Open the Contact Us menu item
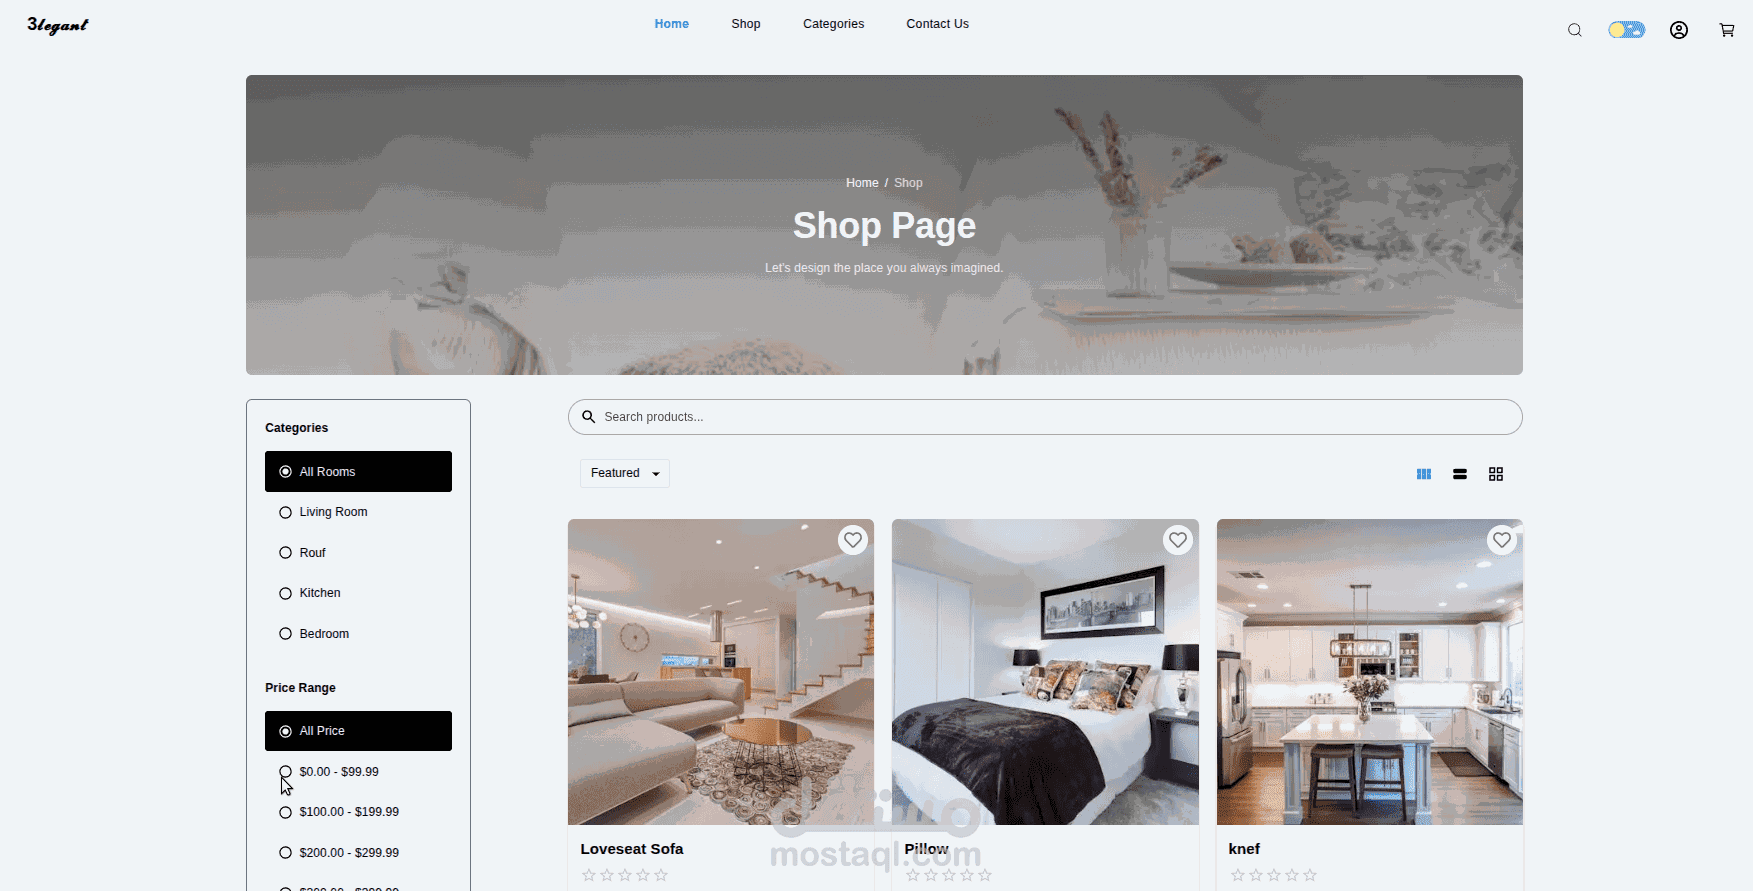 click(x=937, y=24)
